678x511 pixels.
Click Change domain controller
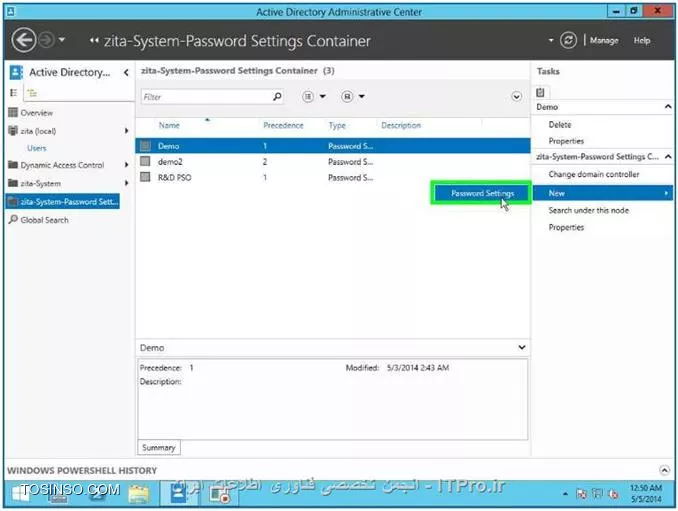(594, 174)
